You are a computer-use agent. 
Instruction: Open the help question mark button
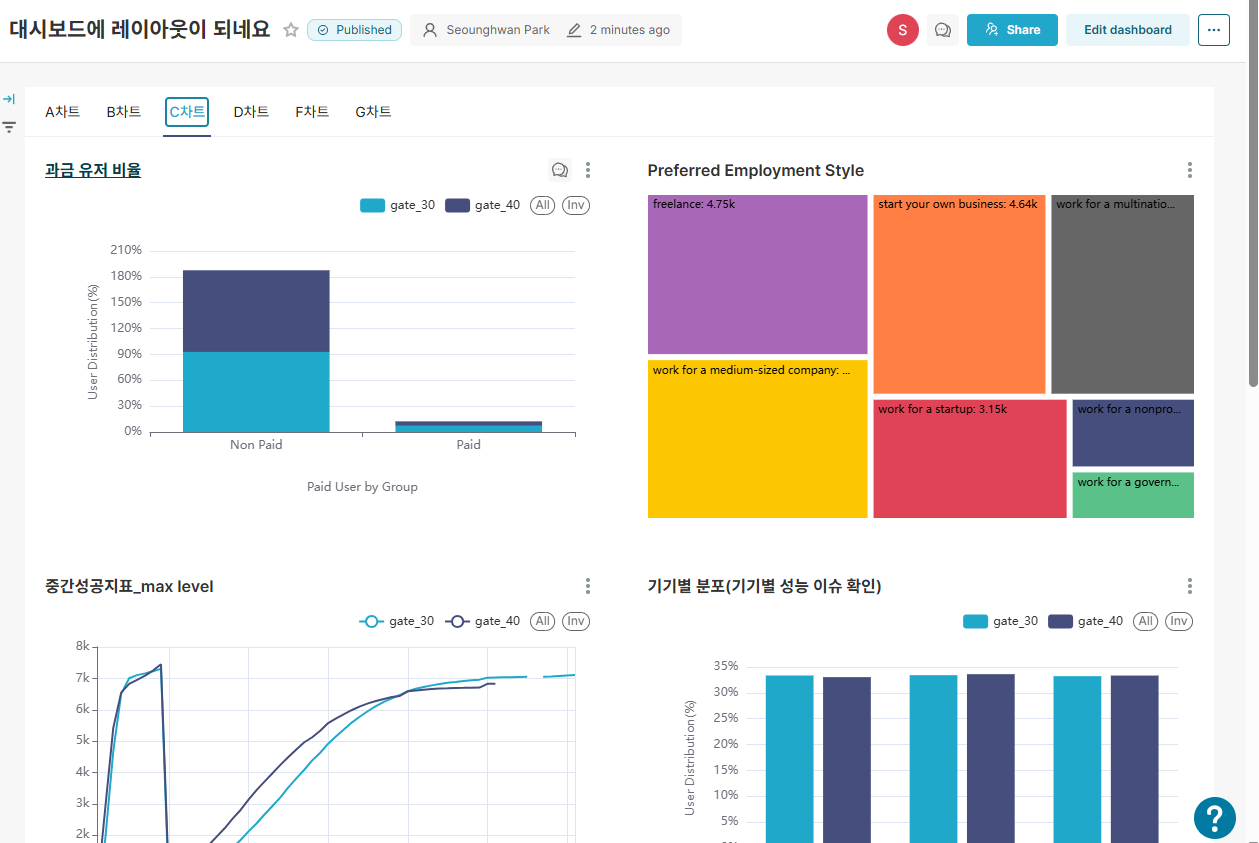1215,817
